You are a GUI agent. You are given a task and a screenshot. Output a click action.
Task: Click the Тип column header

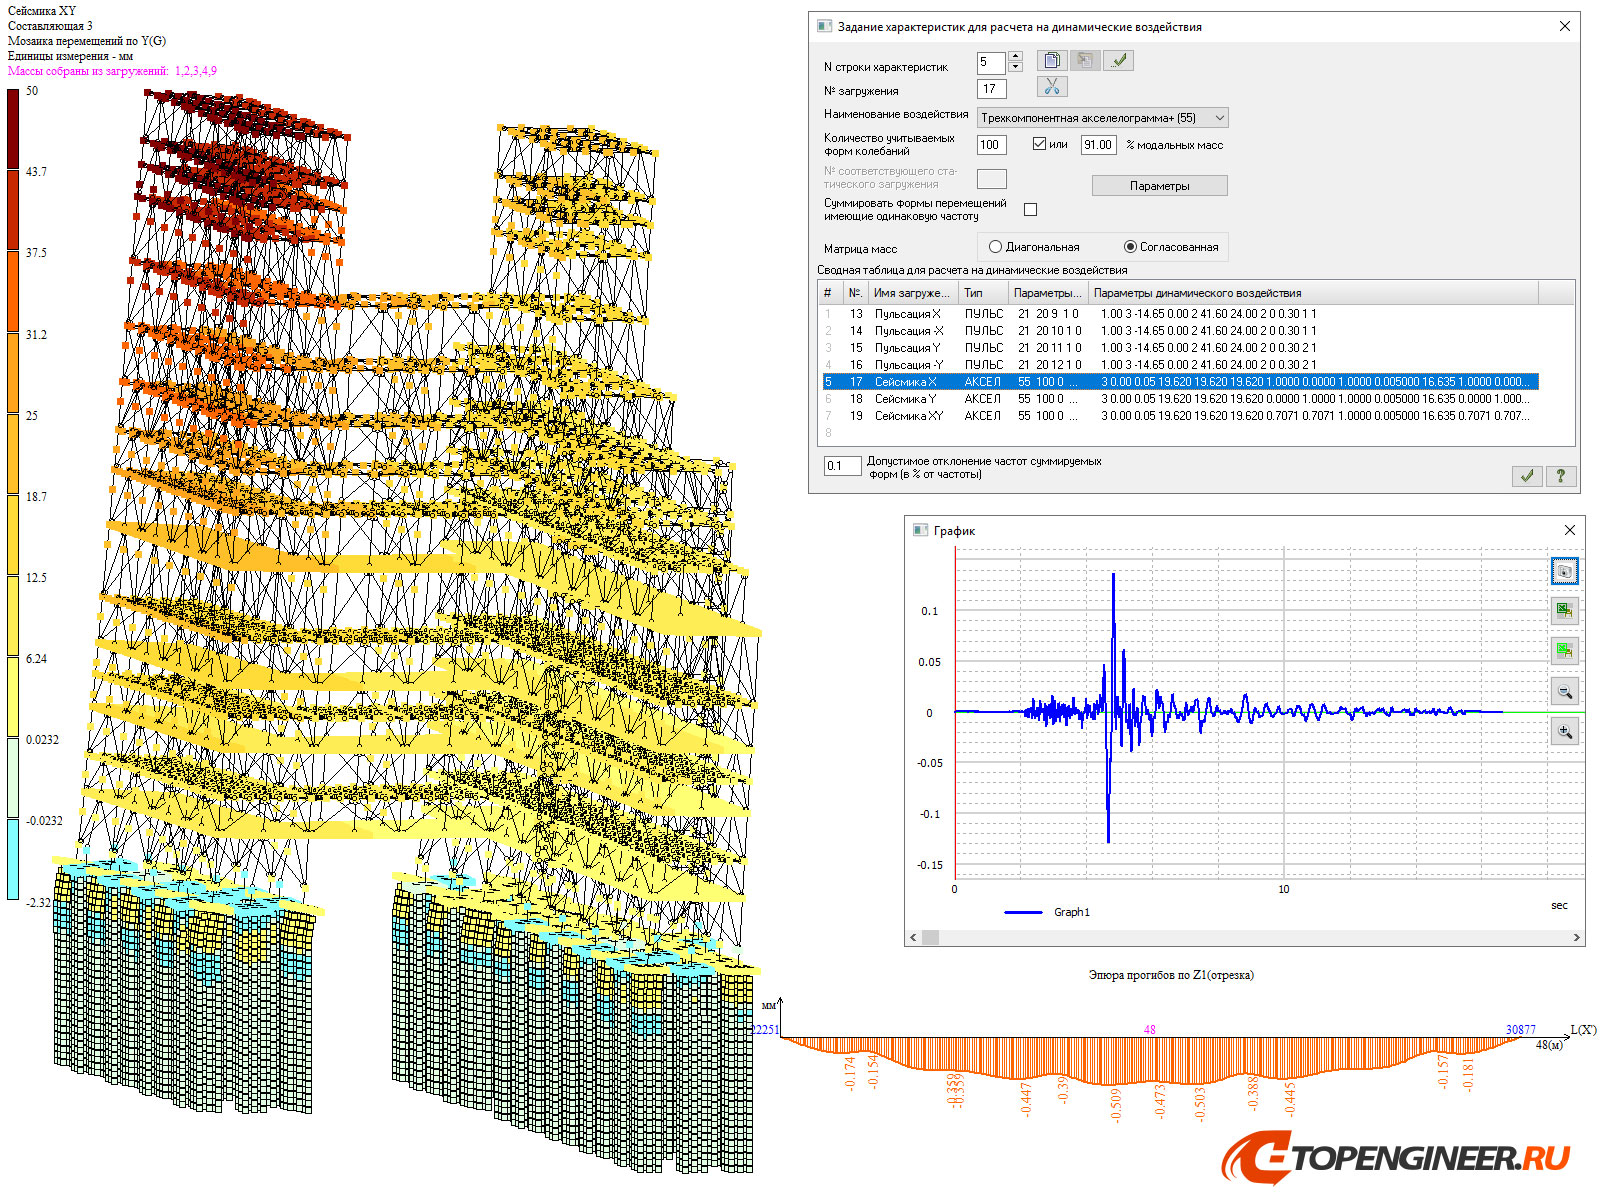tap(983, 293)
